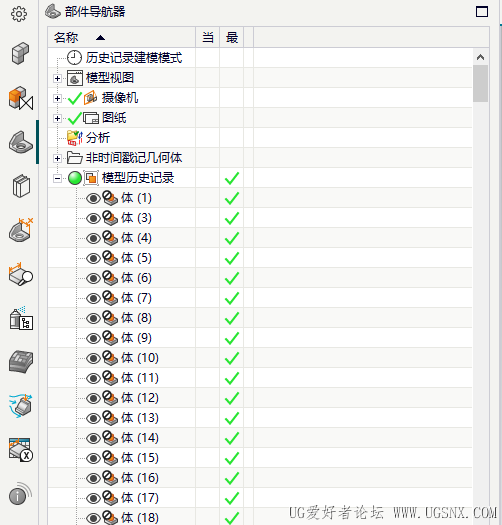Open the magnifier measurement sidebar icon
This screenshot has width=502, height=525.
pos(21,274)
